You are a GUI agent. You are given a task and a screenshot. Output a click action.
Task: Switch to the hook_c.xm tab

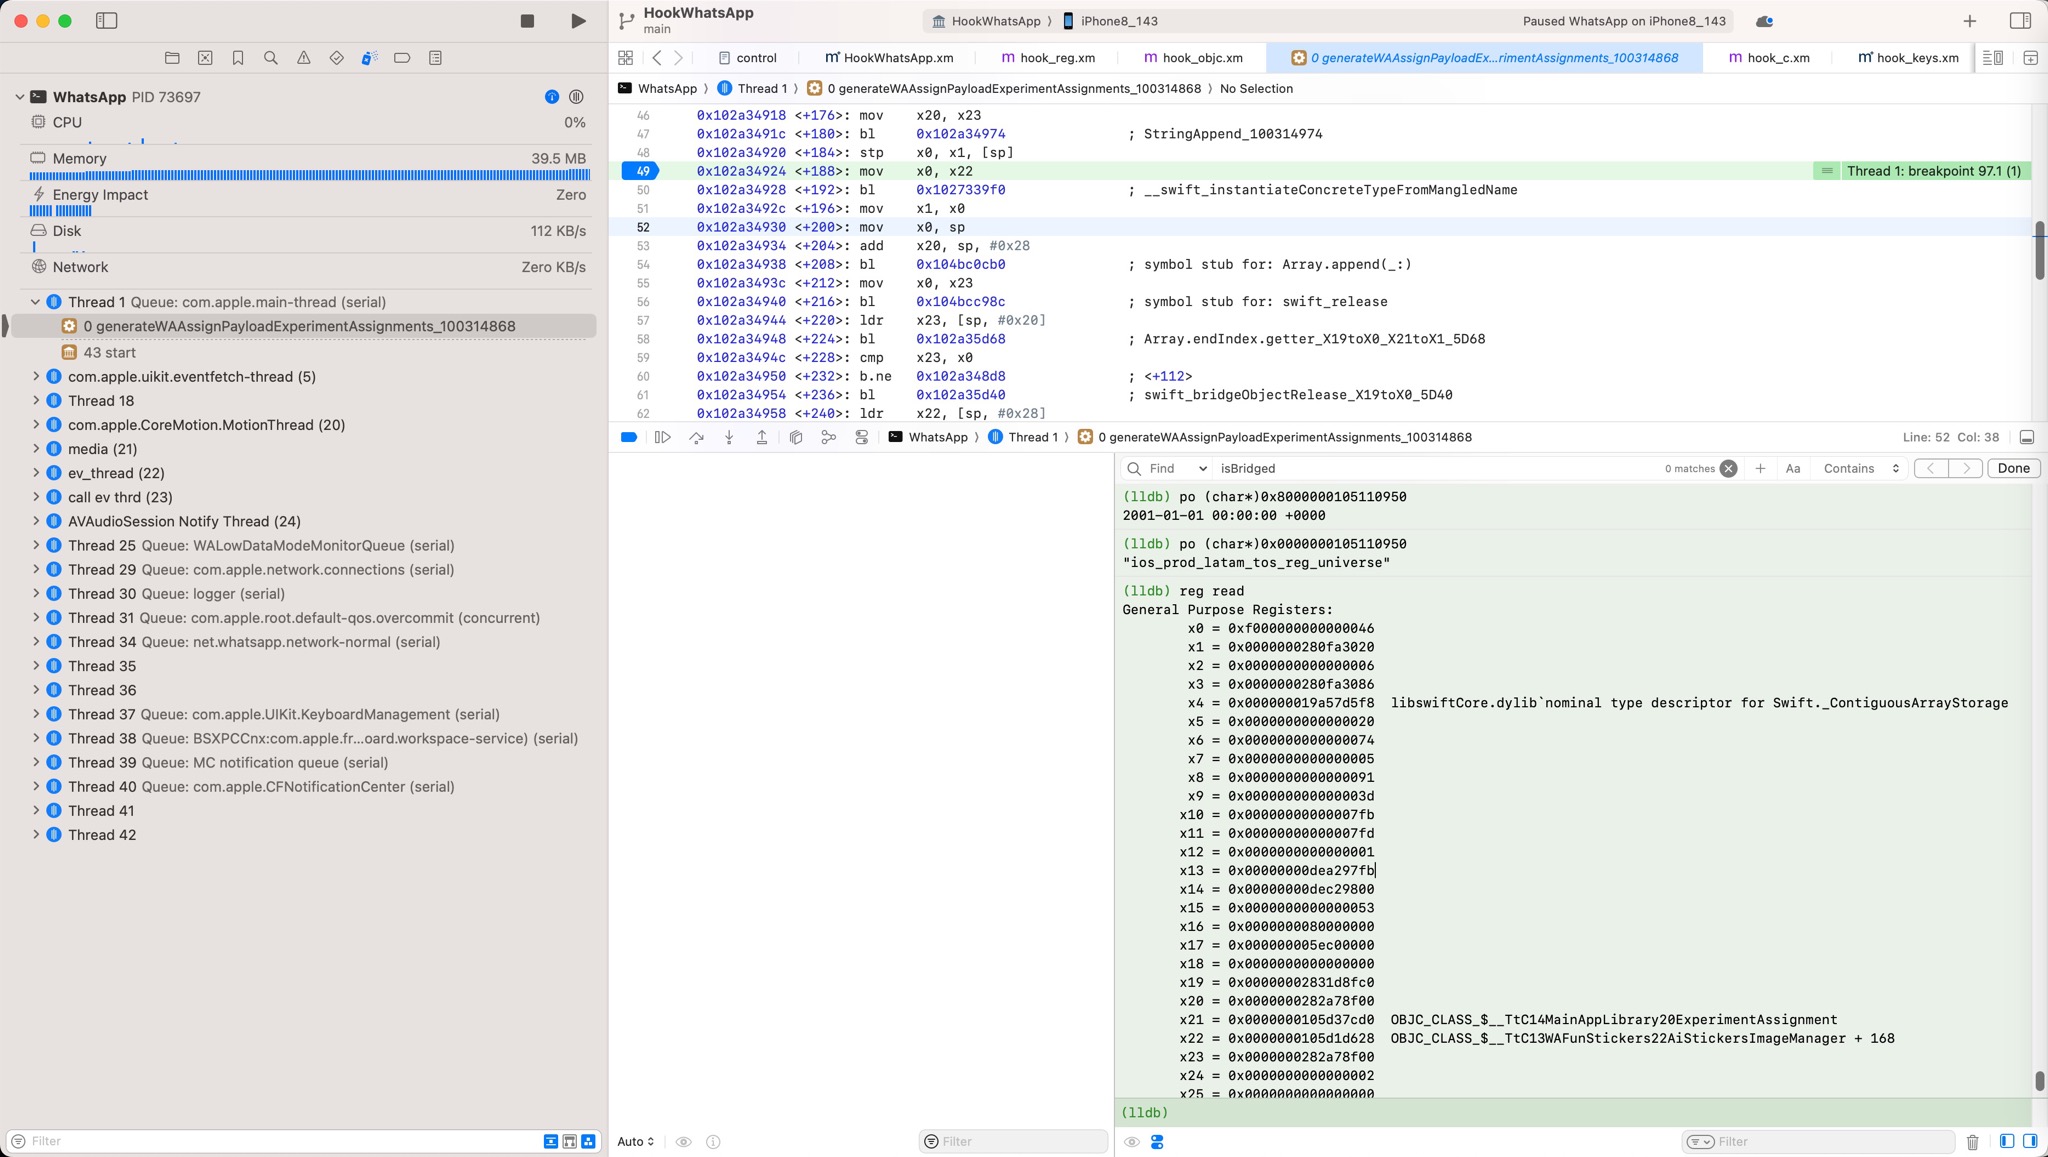(1769, 58)
